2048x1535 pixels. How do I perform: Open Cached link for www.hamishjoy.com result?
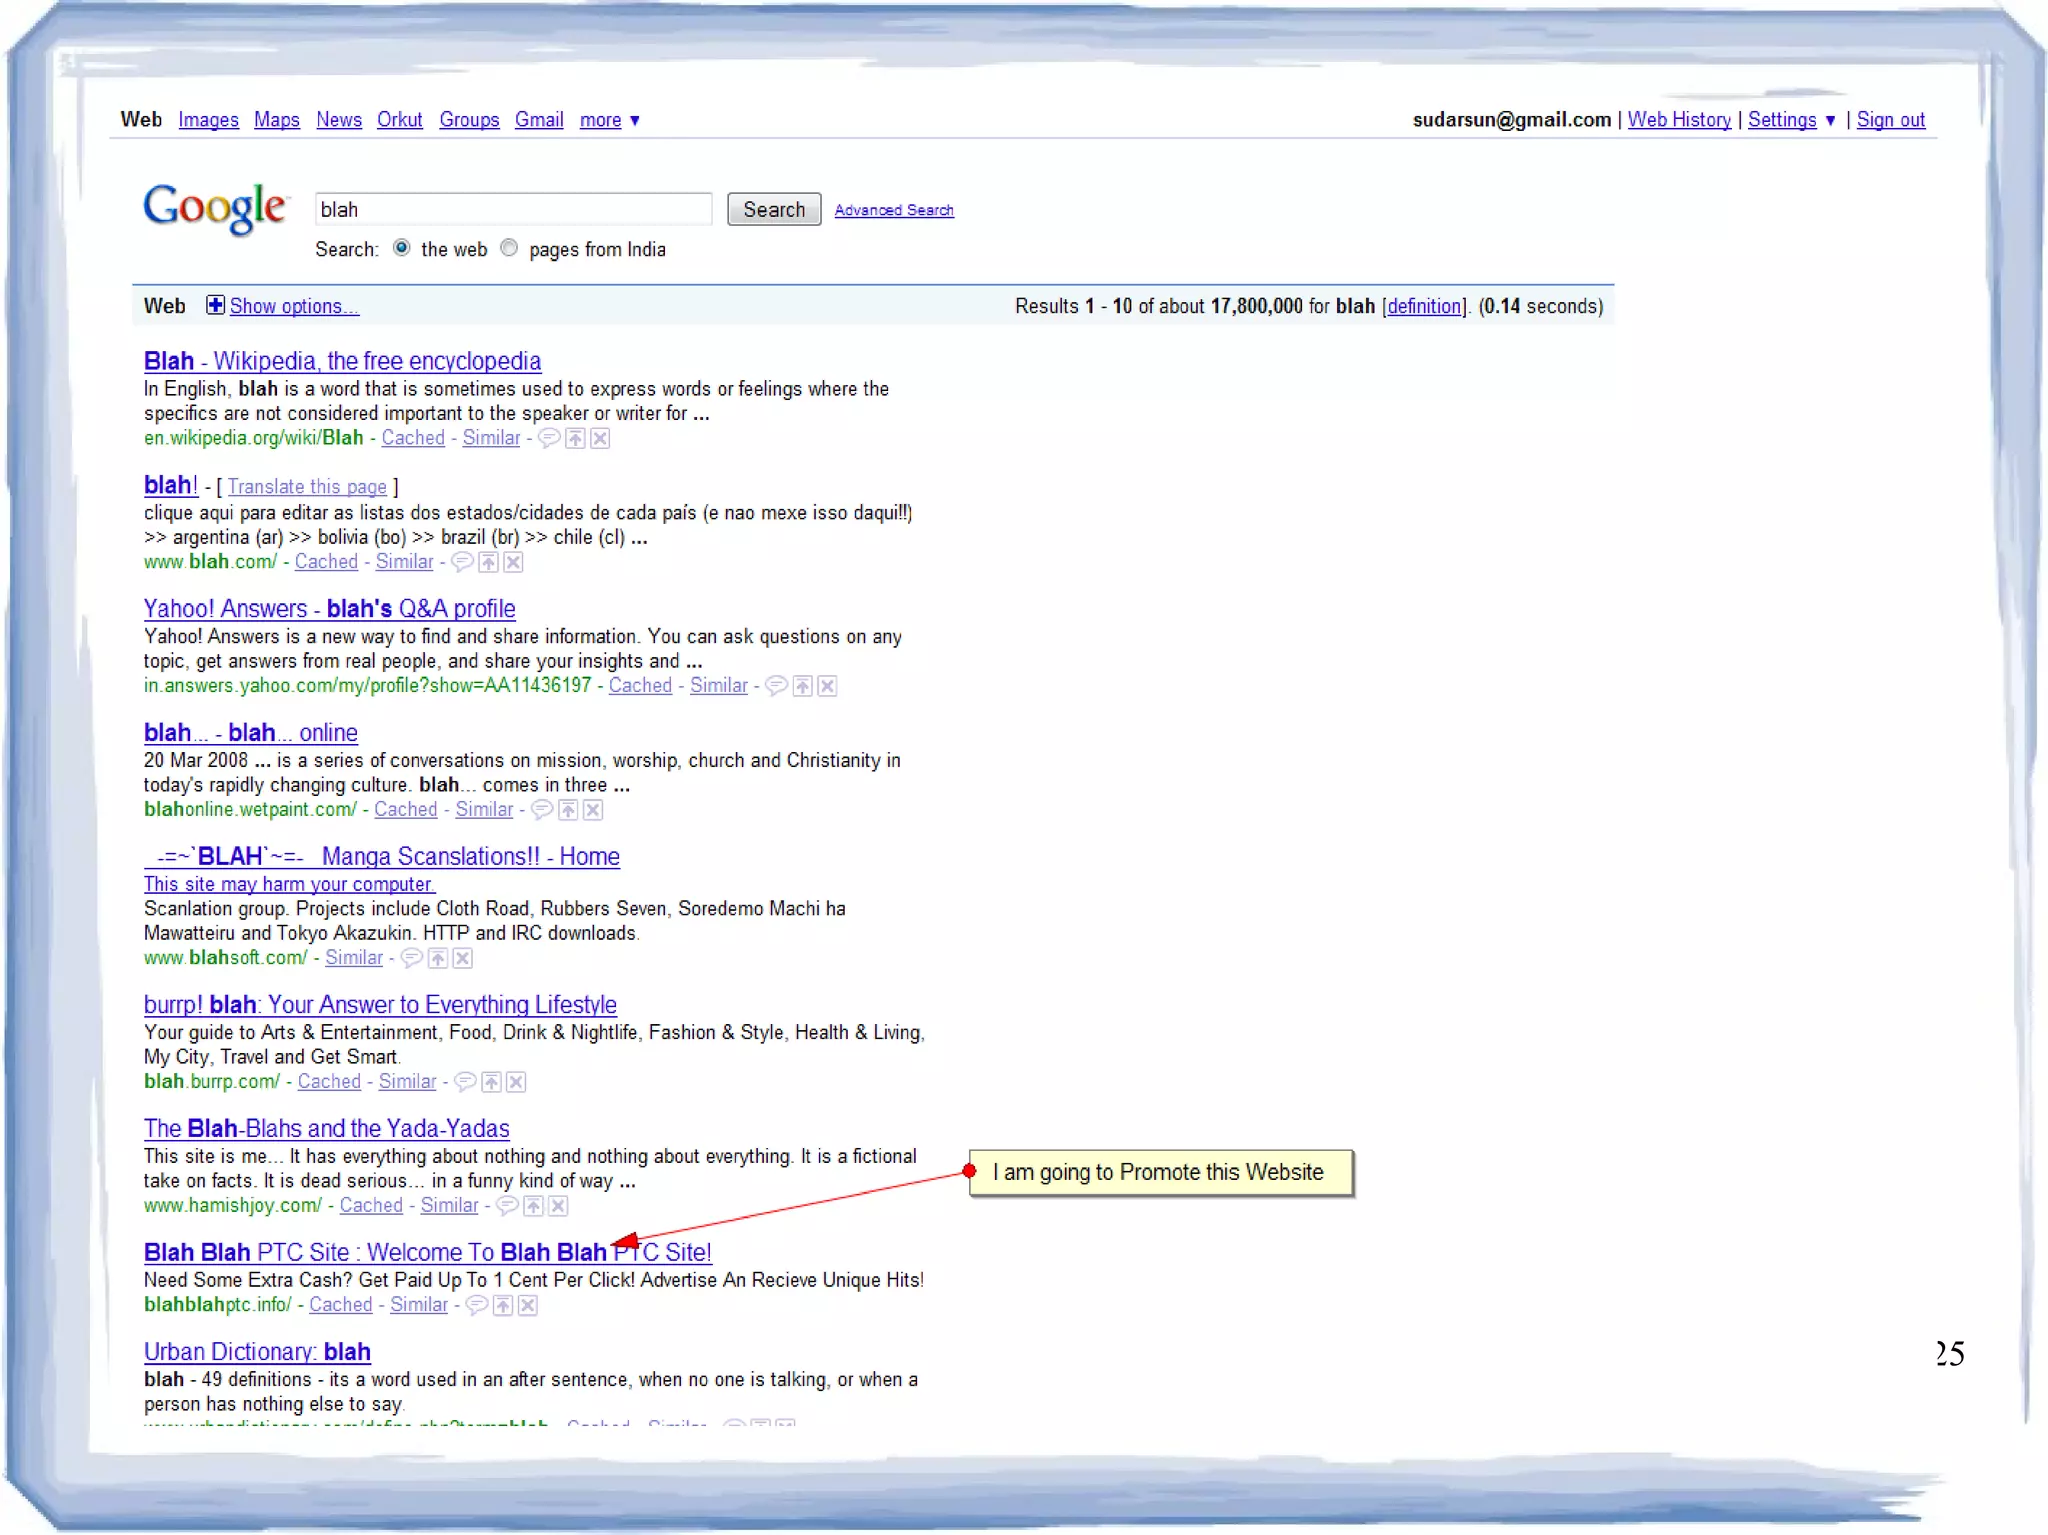pos(371,1206)
